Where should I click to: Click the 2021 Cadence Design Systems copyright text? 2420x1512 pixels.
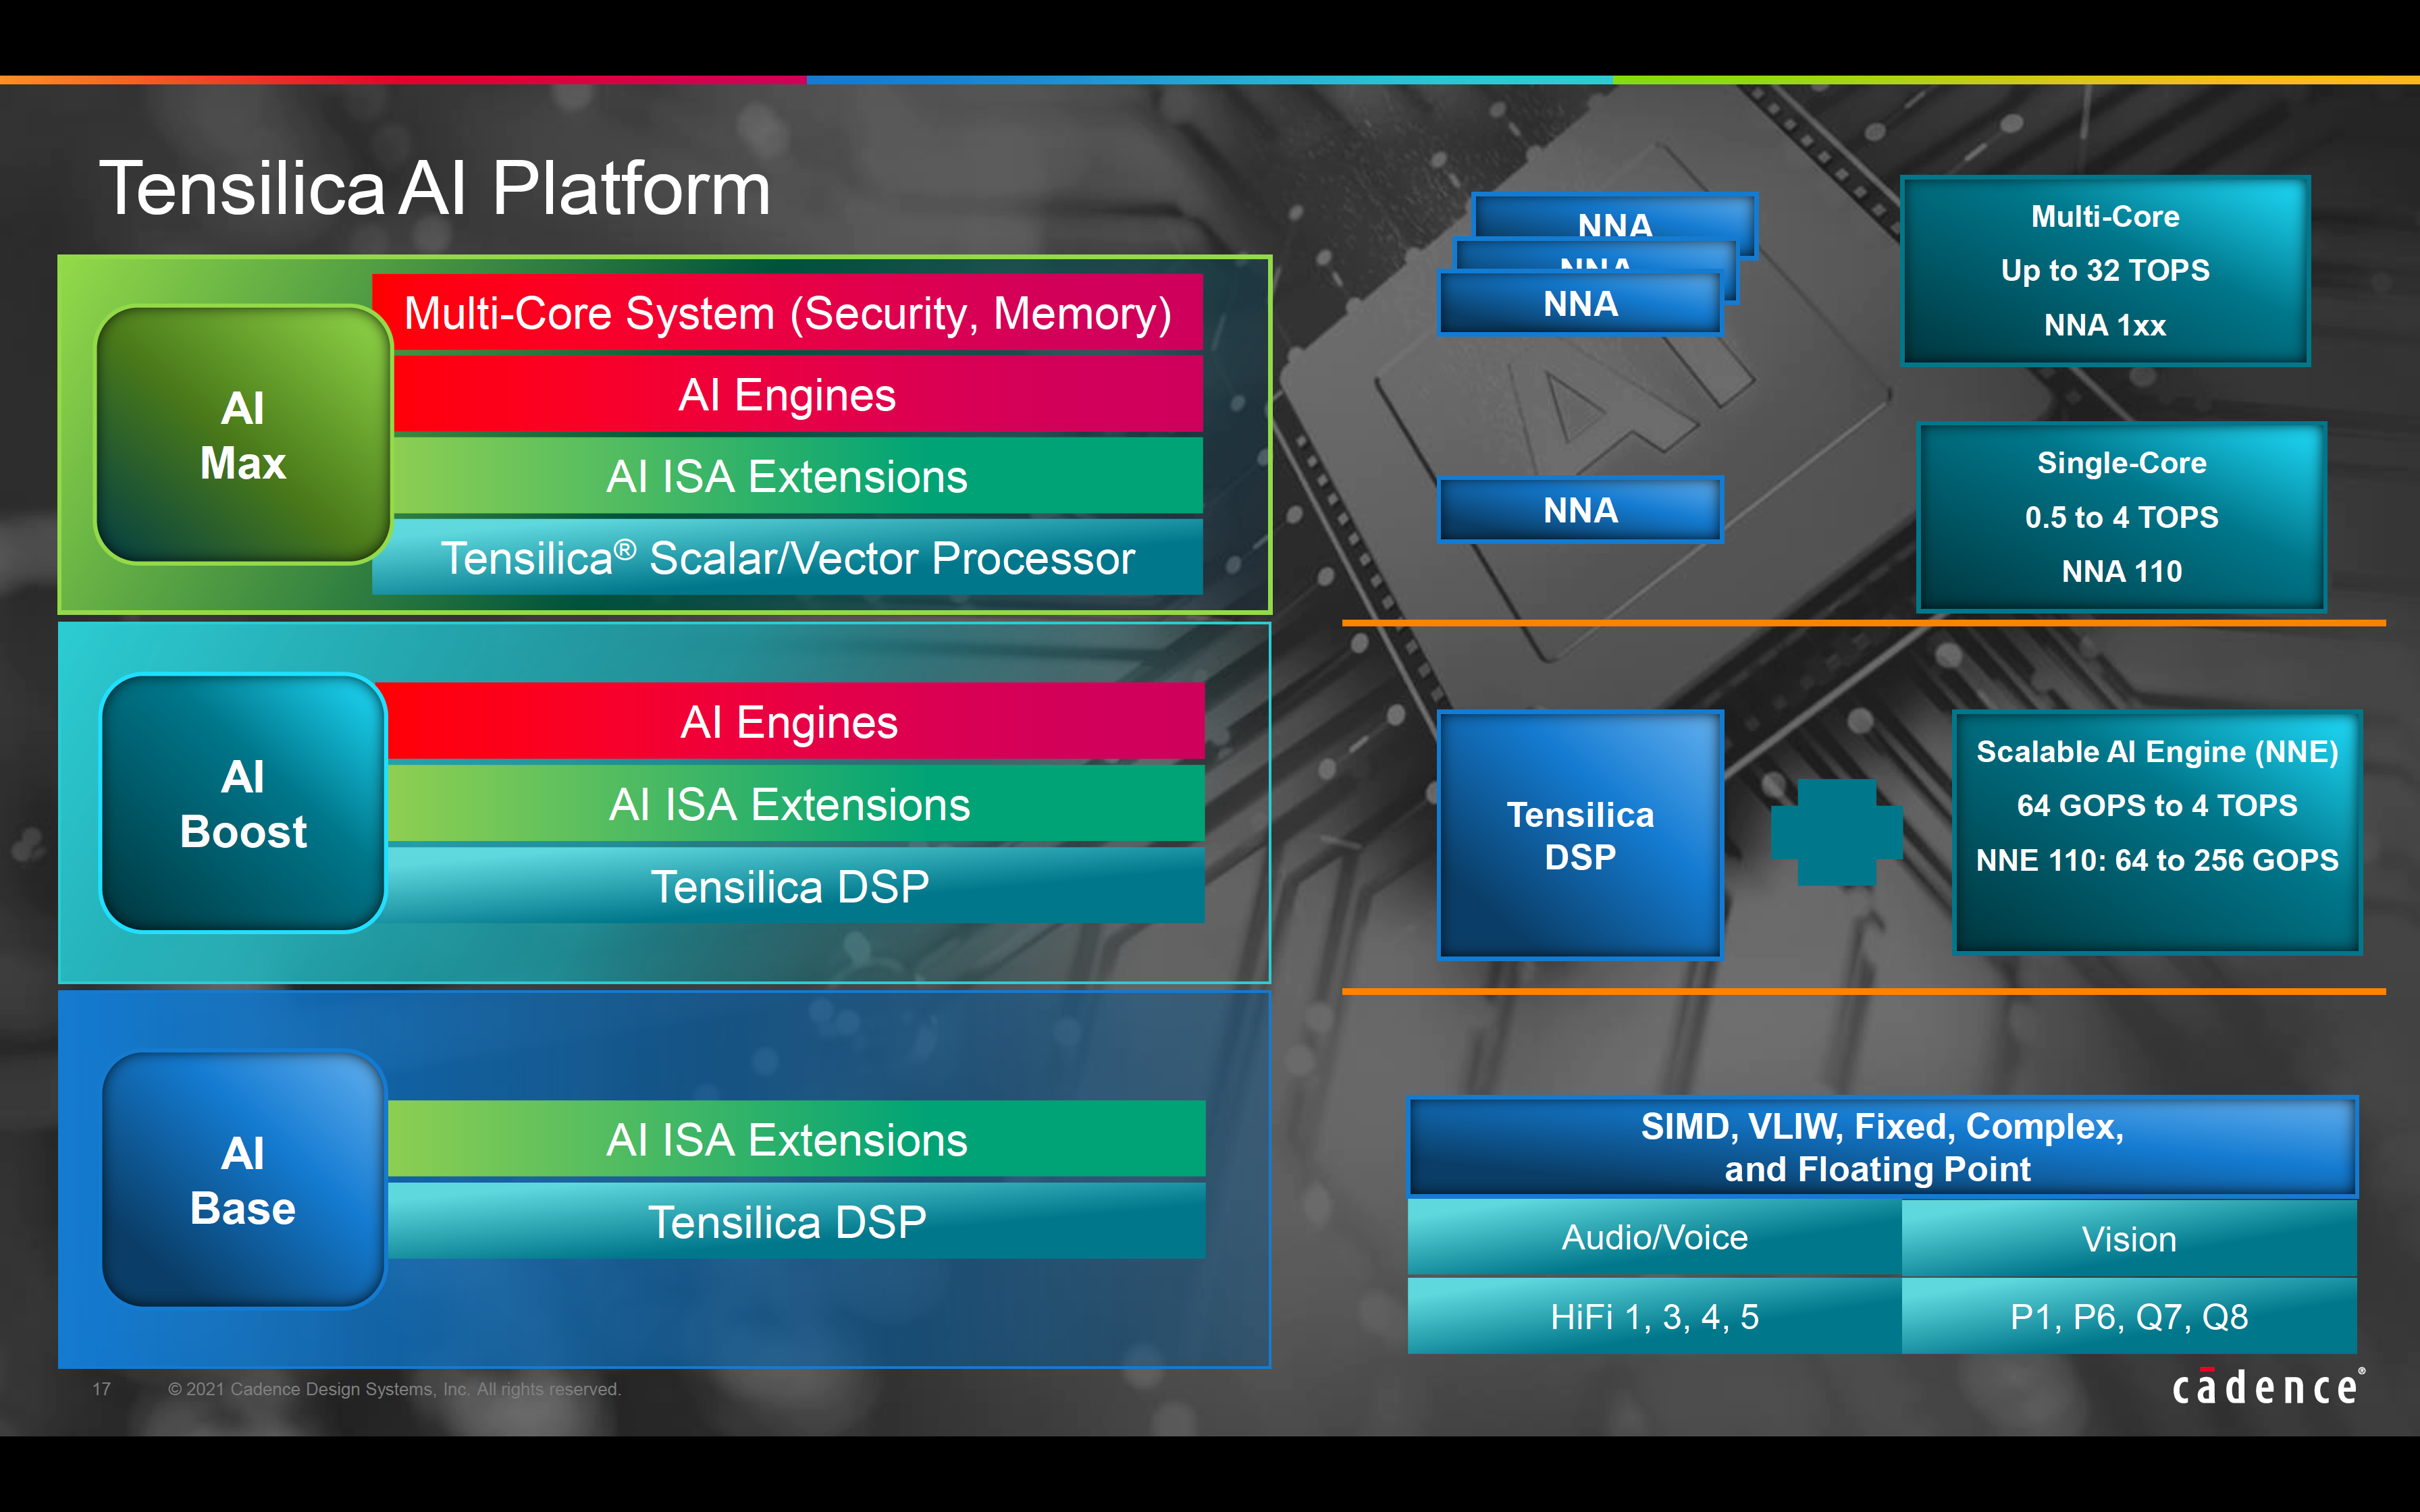point(394,1389)
